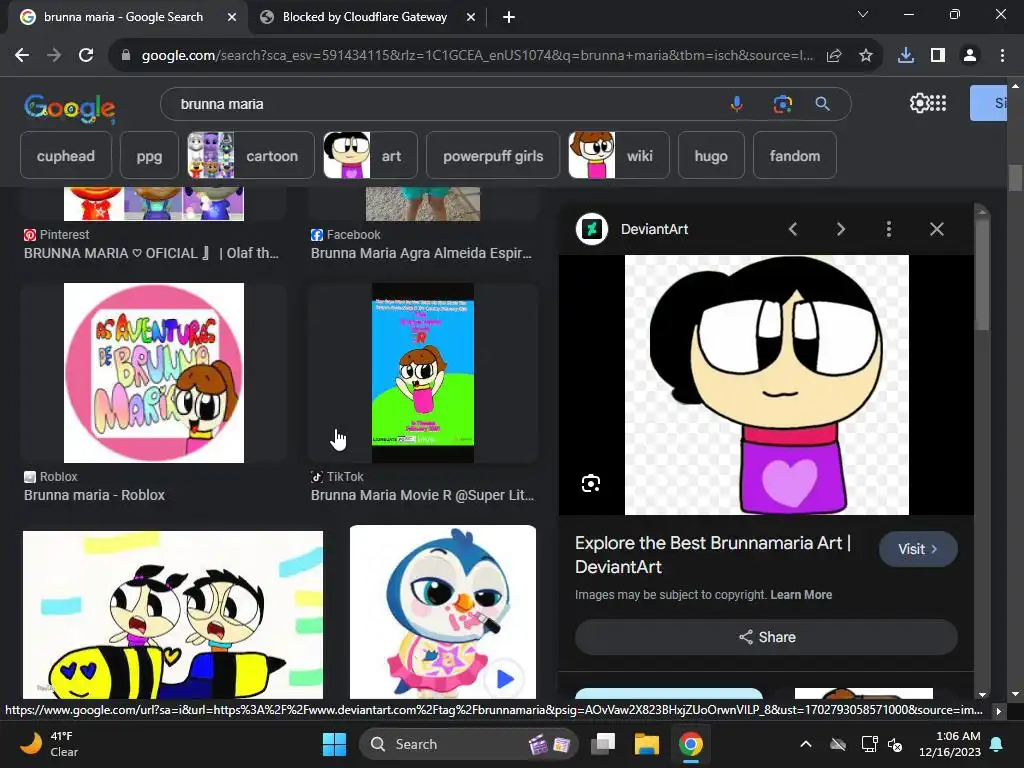This screenshot has width=1024, height=768.
Task: Open Google quick settings gear
Action: 918,103
